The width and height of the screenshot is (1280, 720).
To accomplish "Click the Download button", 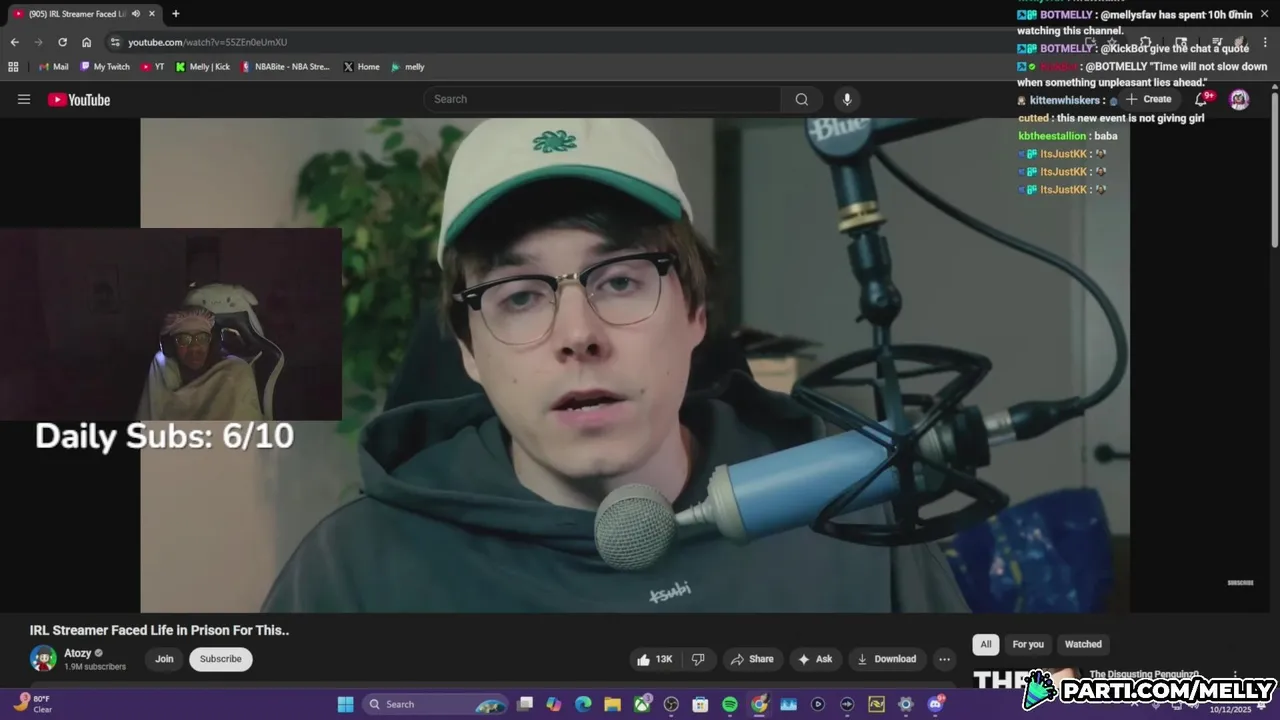I will 886,659.
